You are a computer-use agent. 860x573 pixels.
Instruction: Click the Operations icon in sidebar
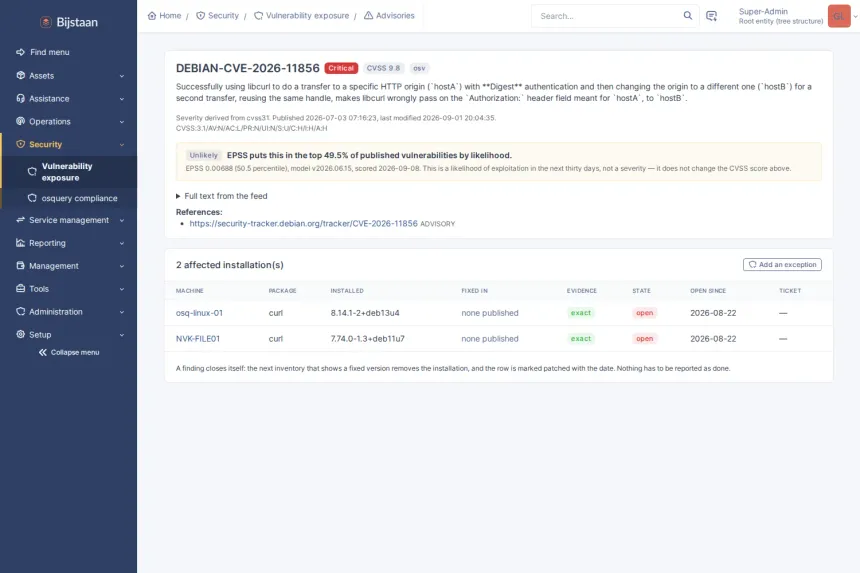coord(20,121)
